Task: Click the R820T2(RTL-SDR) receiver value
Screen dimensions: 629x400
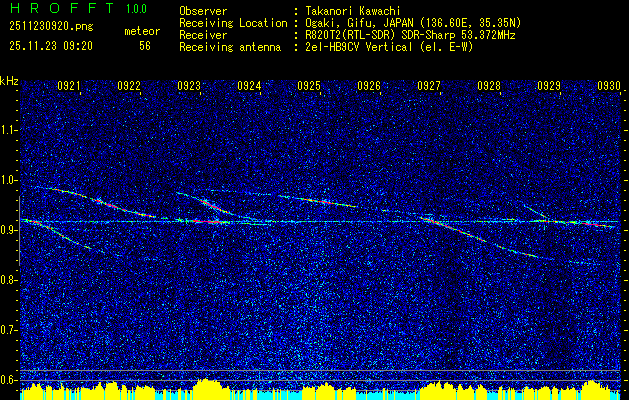Action: (410, 35)
